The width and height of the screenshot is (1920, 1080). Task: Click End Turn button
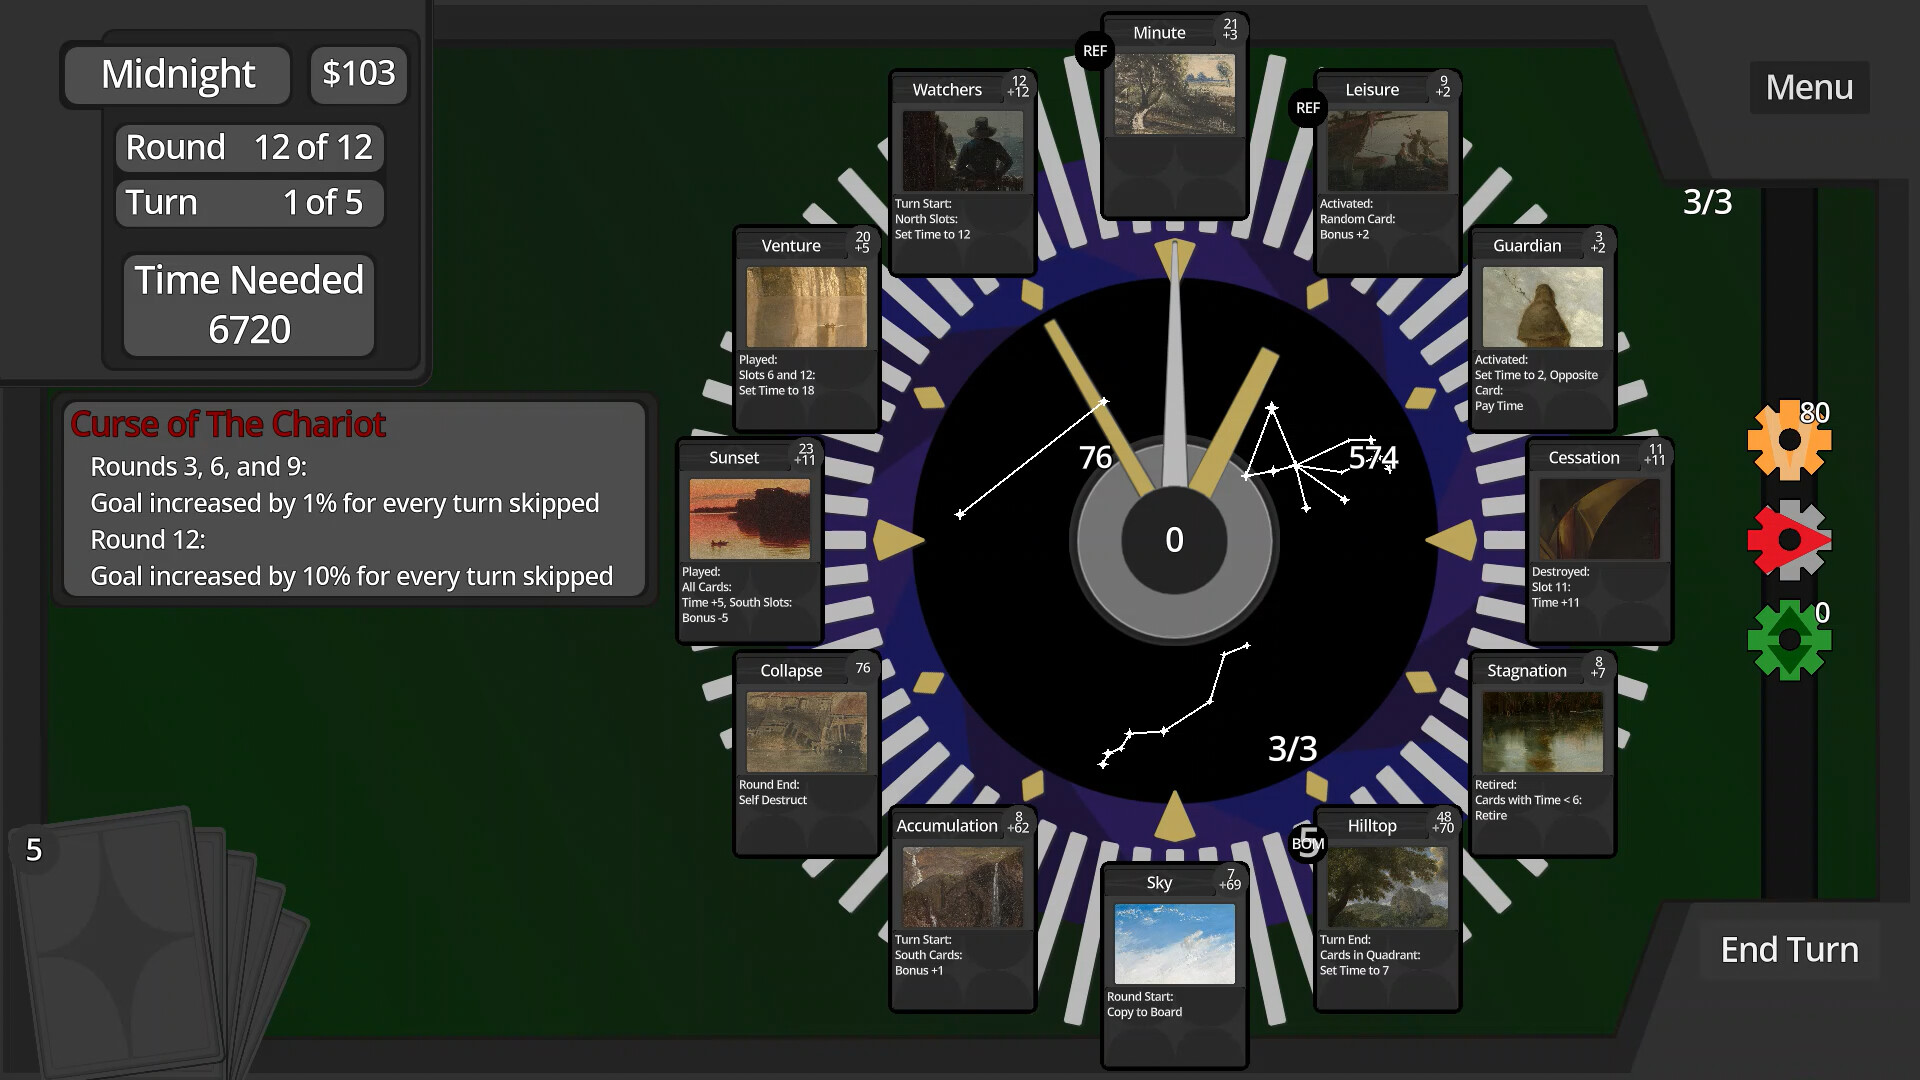(x=1789, y=949)
